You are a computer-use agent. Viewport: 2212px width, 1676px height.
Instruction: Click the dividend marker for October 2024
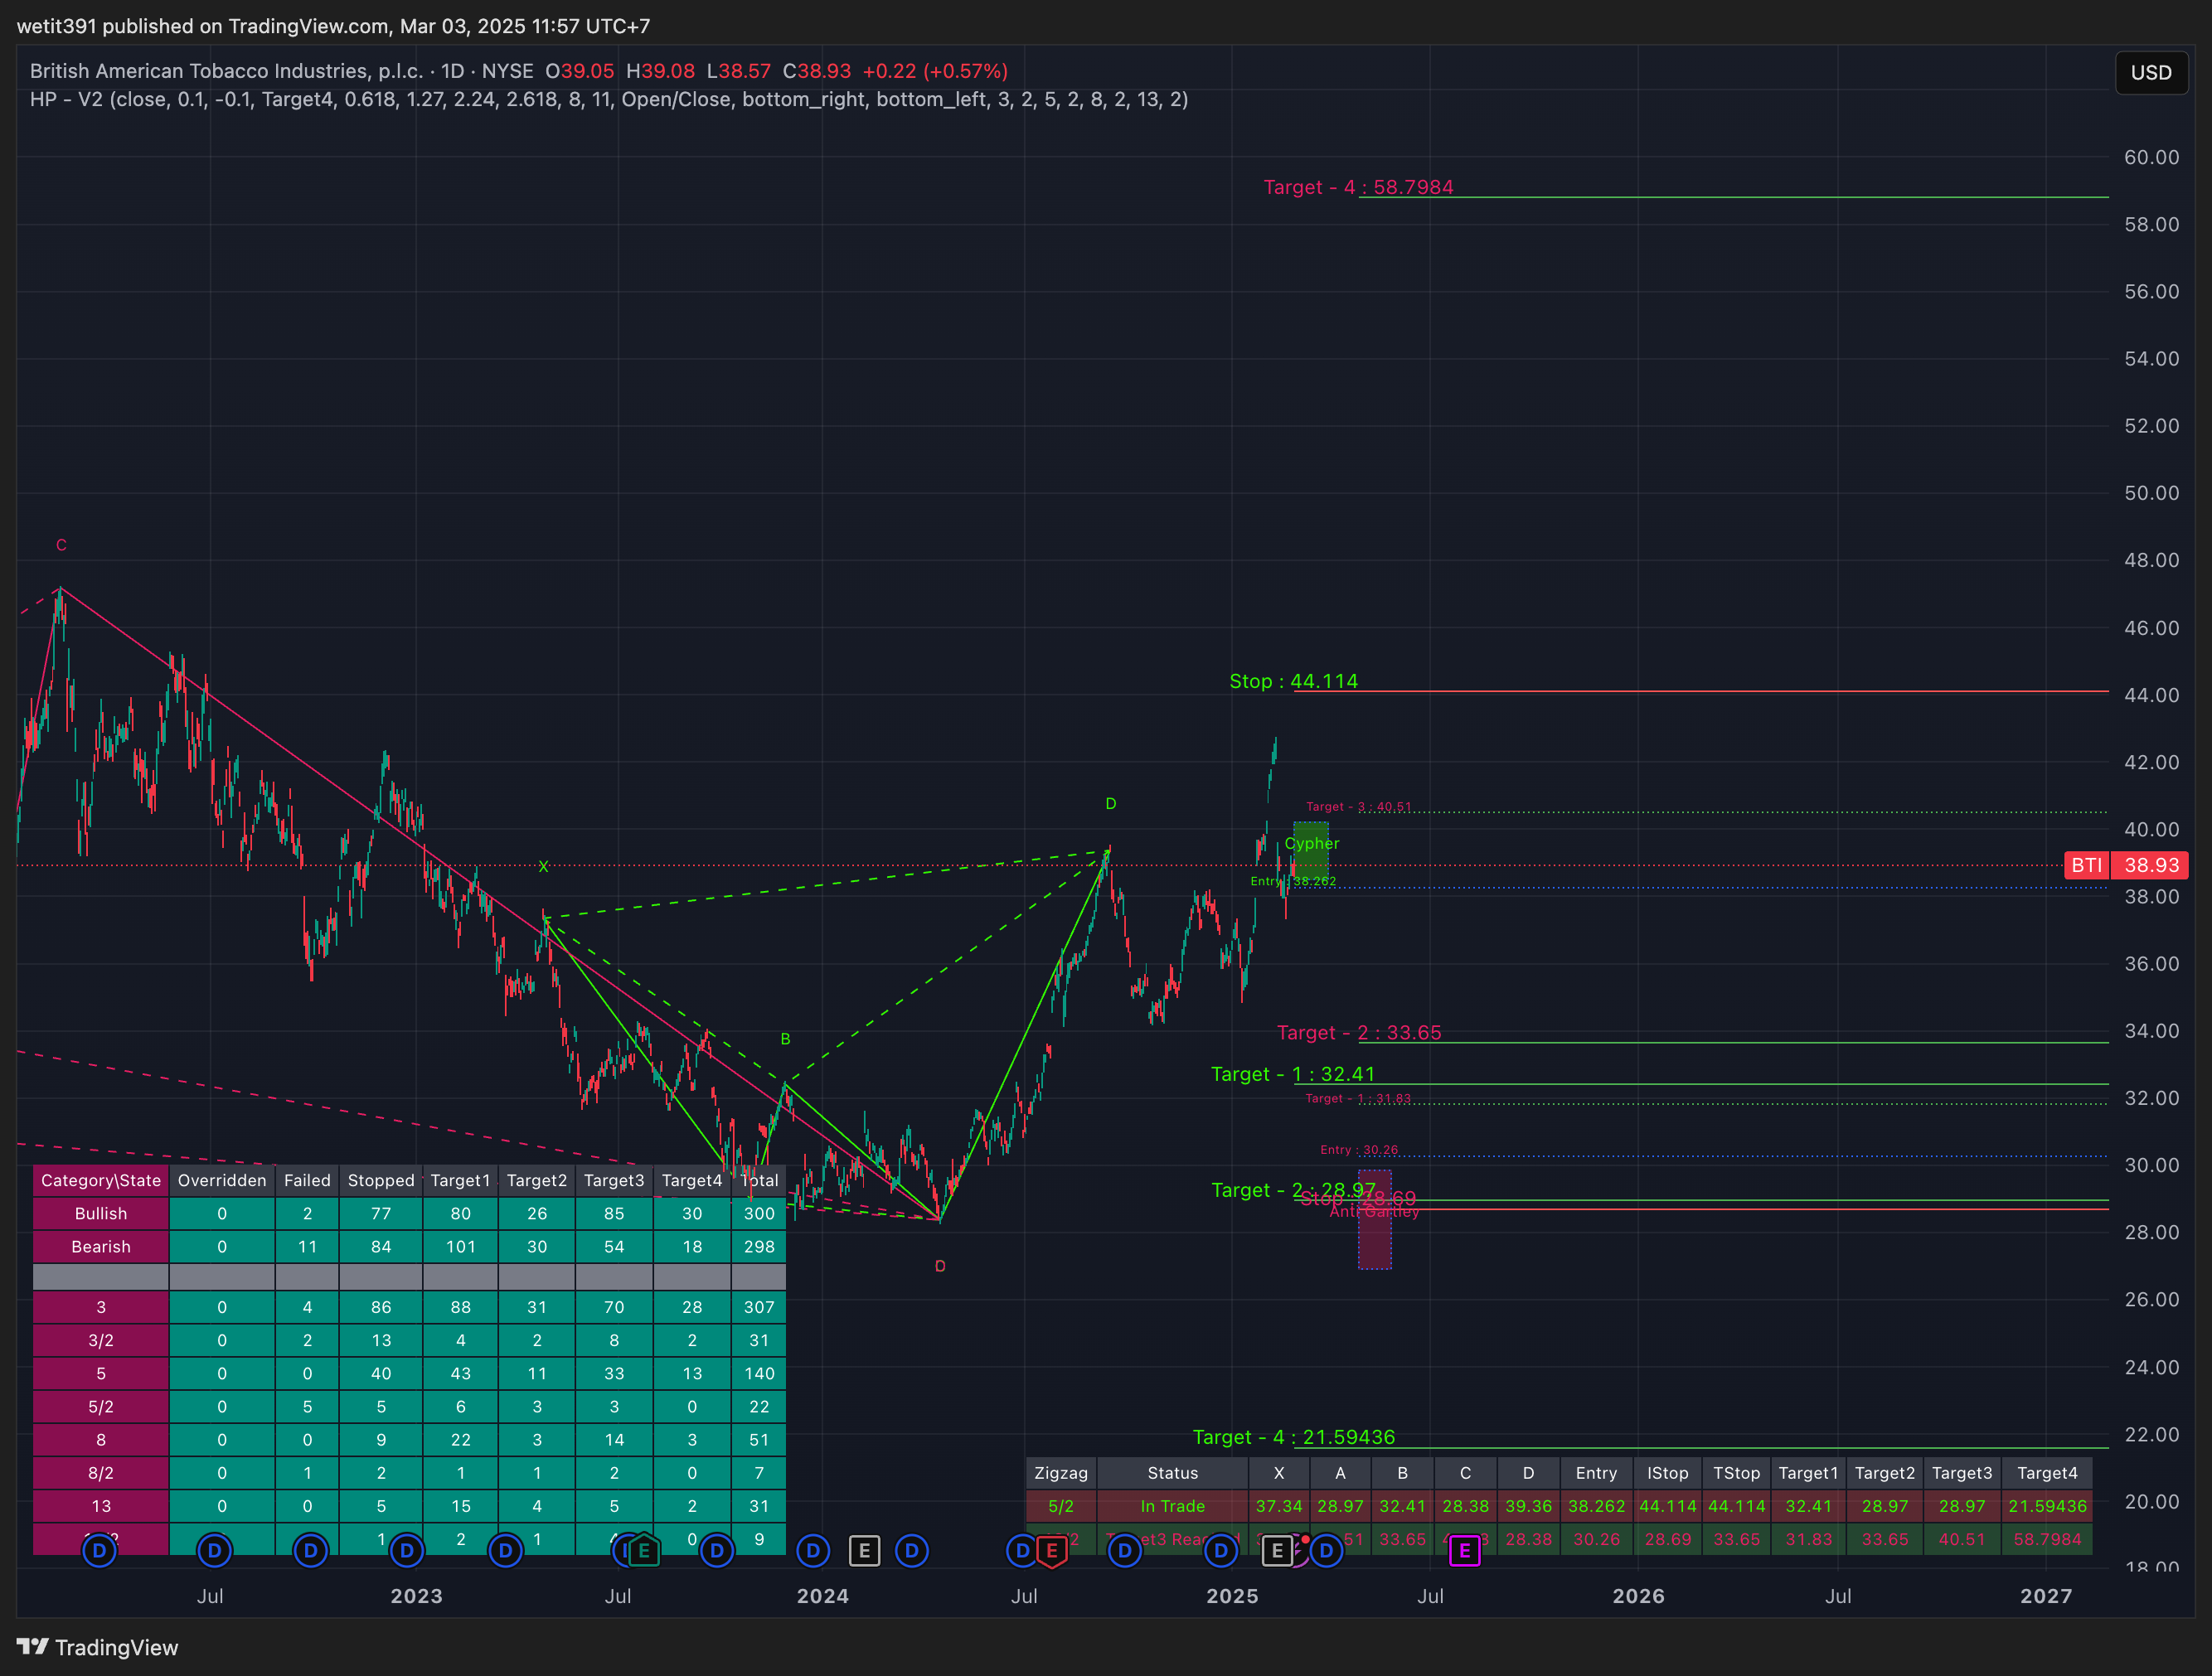tap(1124, 1551)
